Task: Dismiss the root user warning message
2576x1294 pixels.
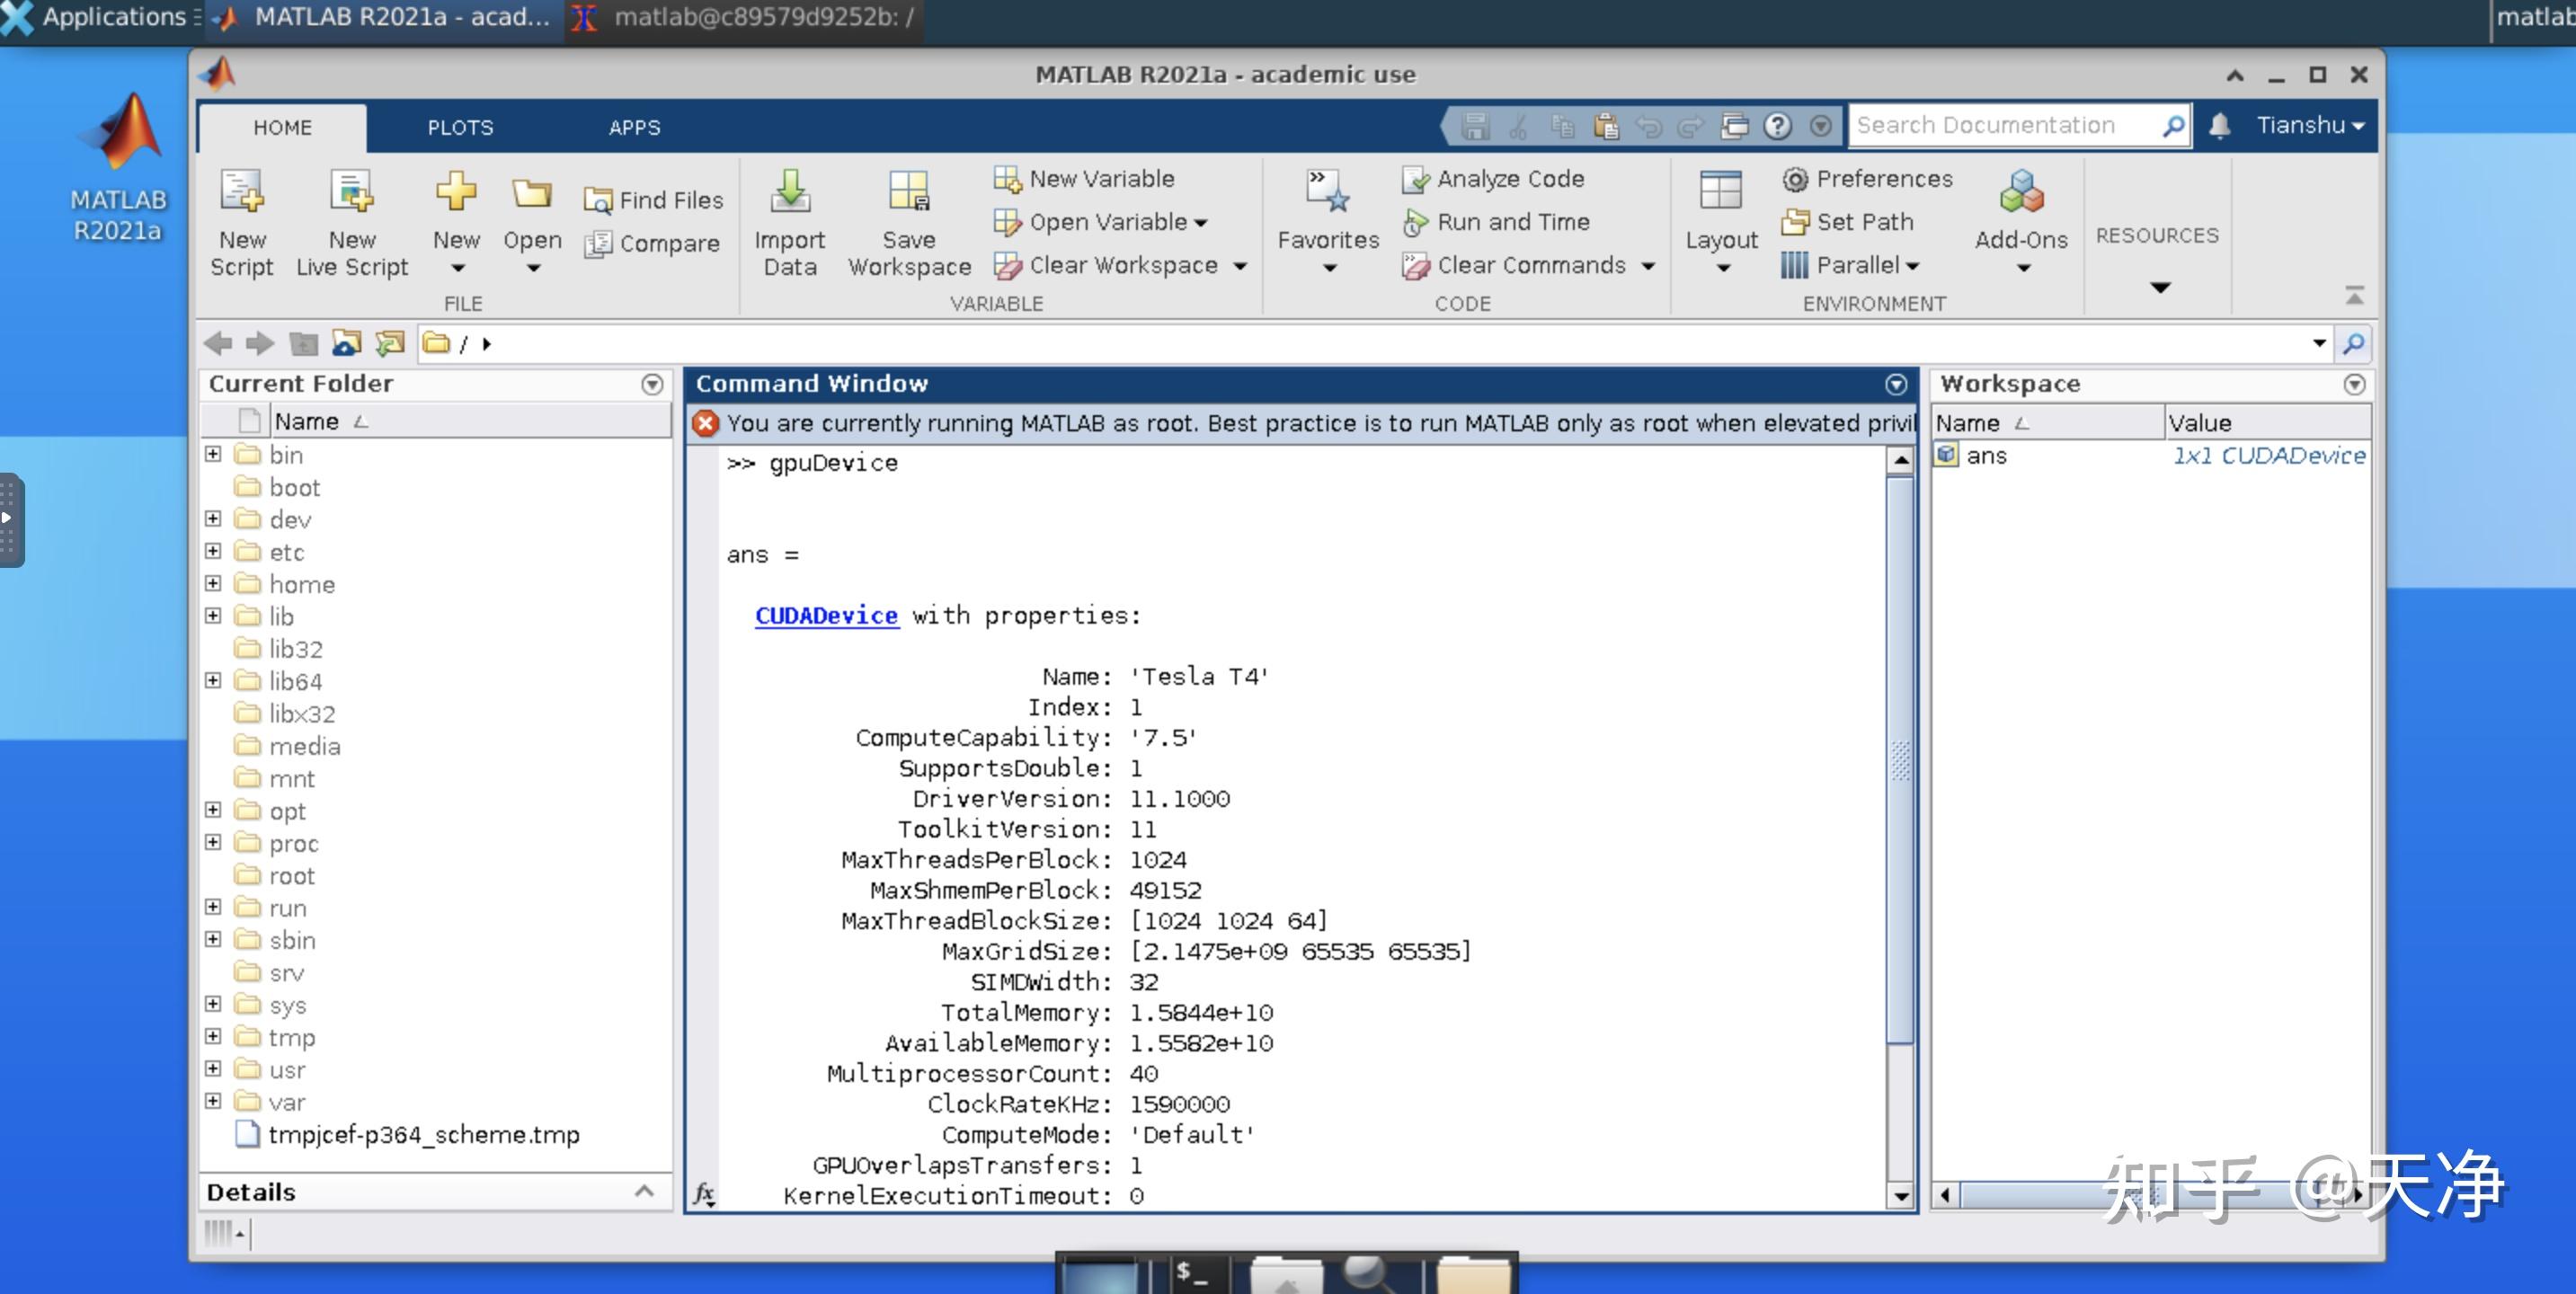Action: tap(706, 423)
